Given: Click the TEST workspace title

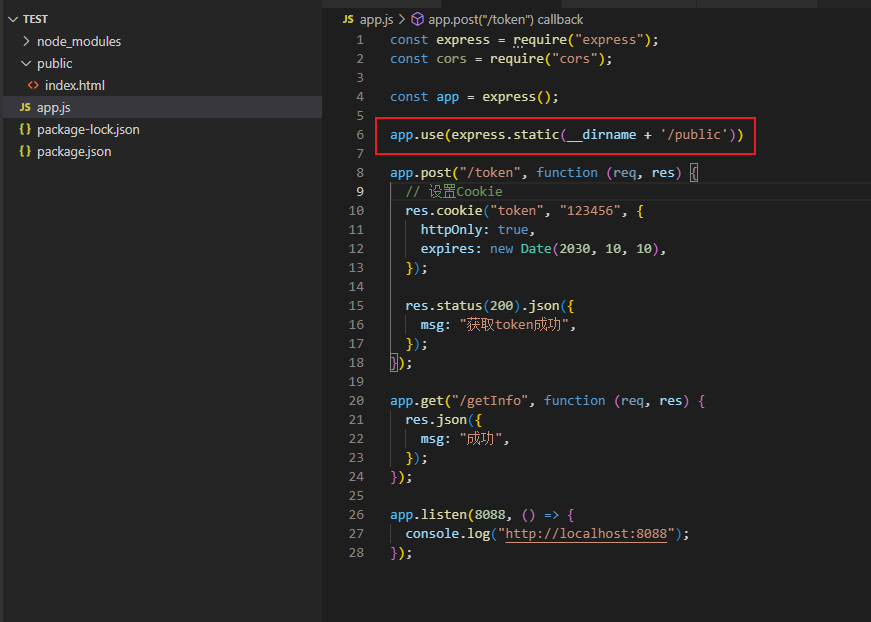Looking at the screenshot, I should pos(35,19).
